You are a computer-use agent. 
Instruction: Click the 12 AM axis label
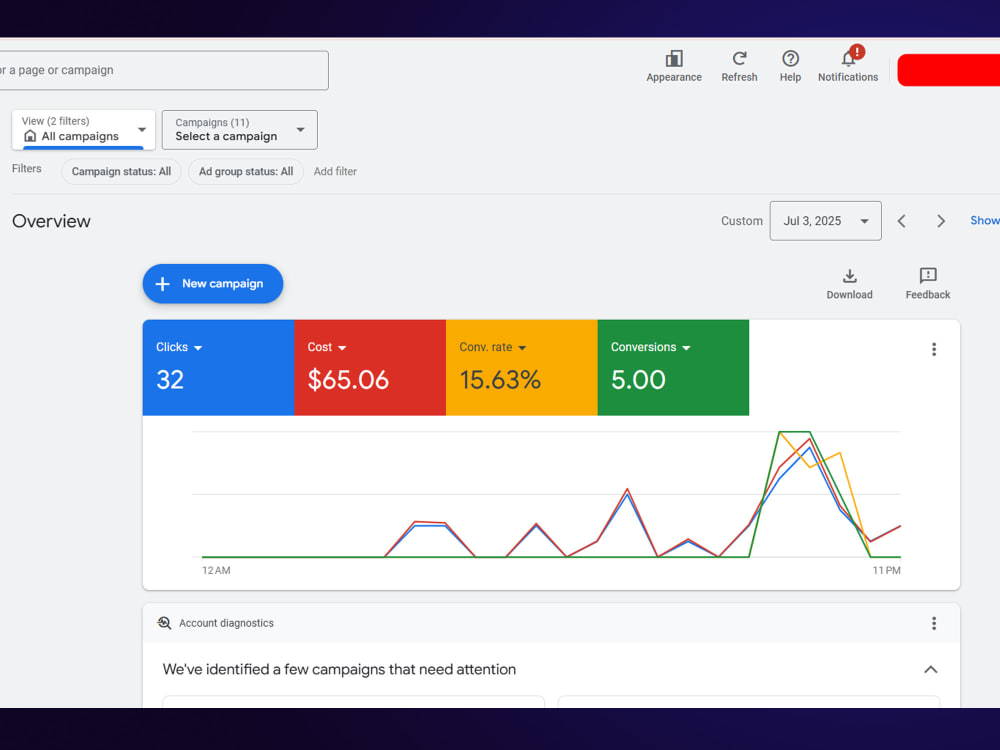click(x=216, y=570)
